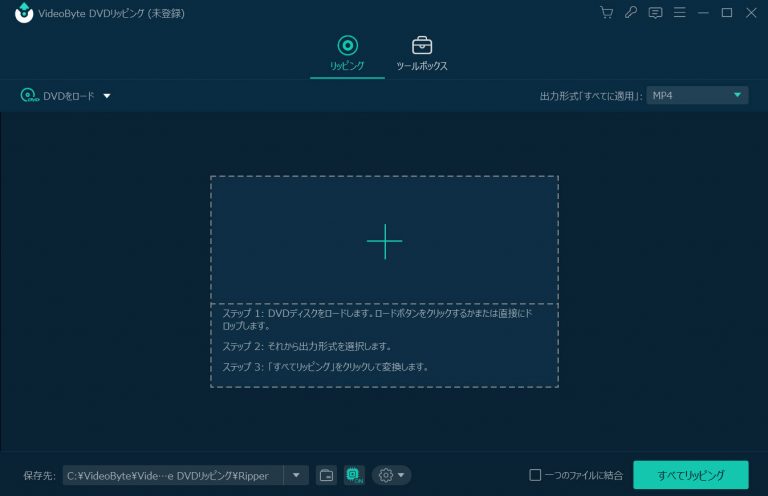The width and height of the screenshot is (768, 496).
Task: Expand the save path dropdown arrow
Action: (296, 475)
